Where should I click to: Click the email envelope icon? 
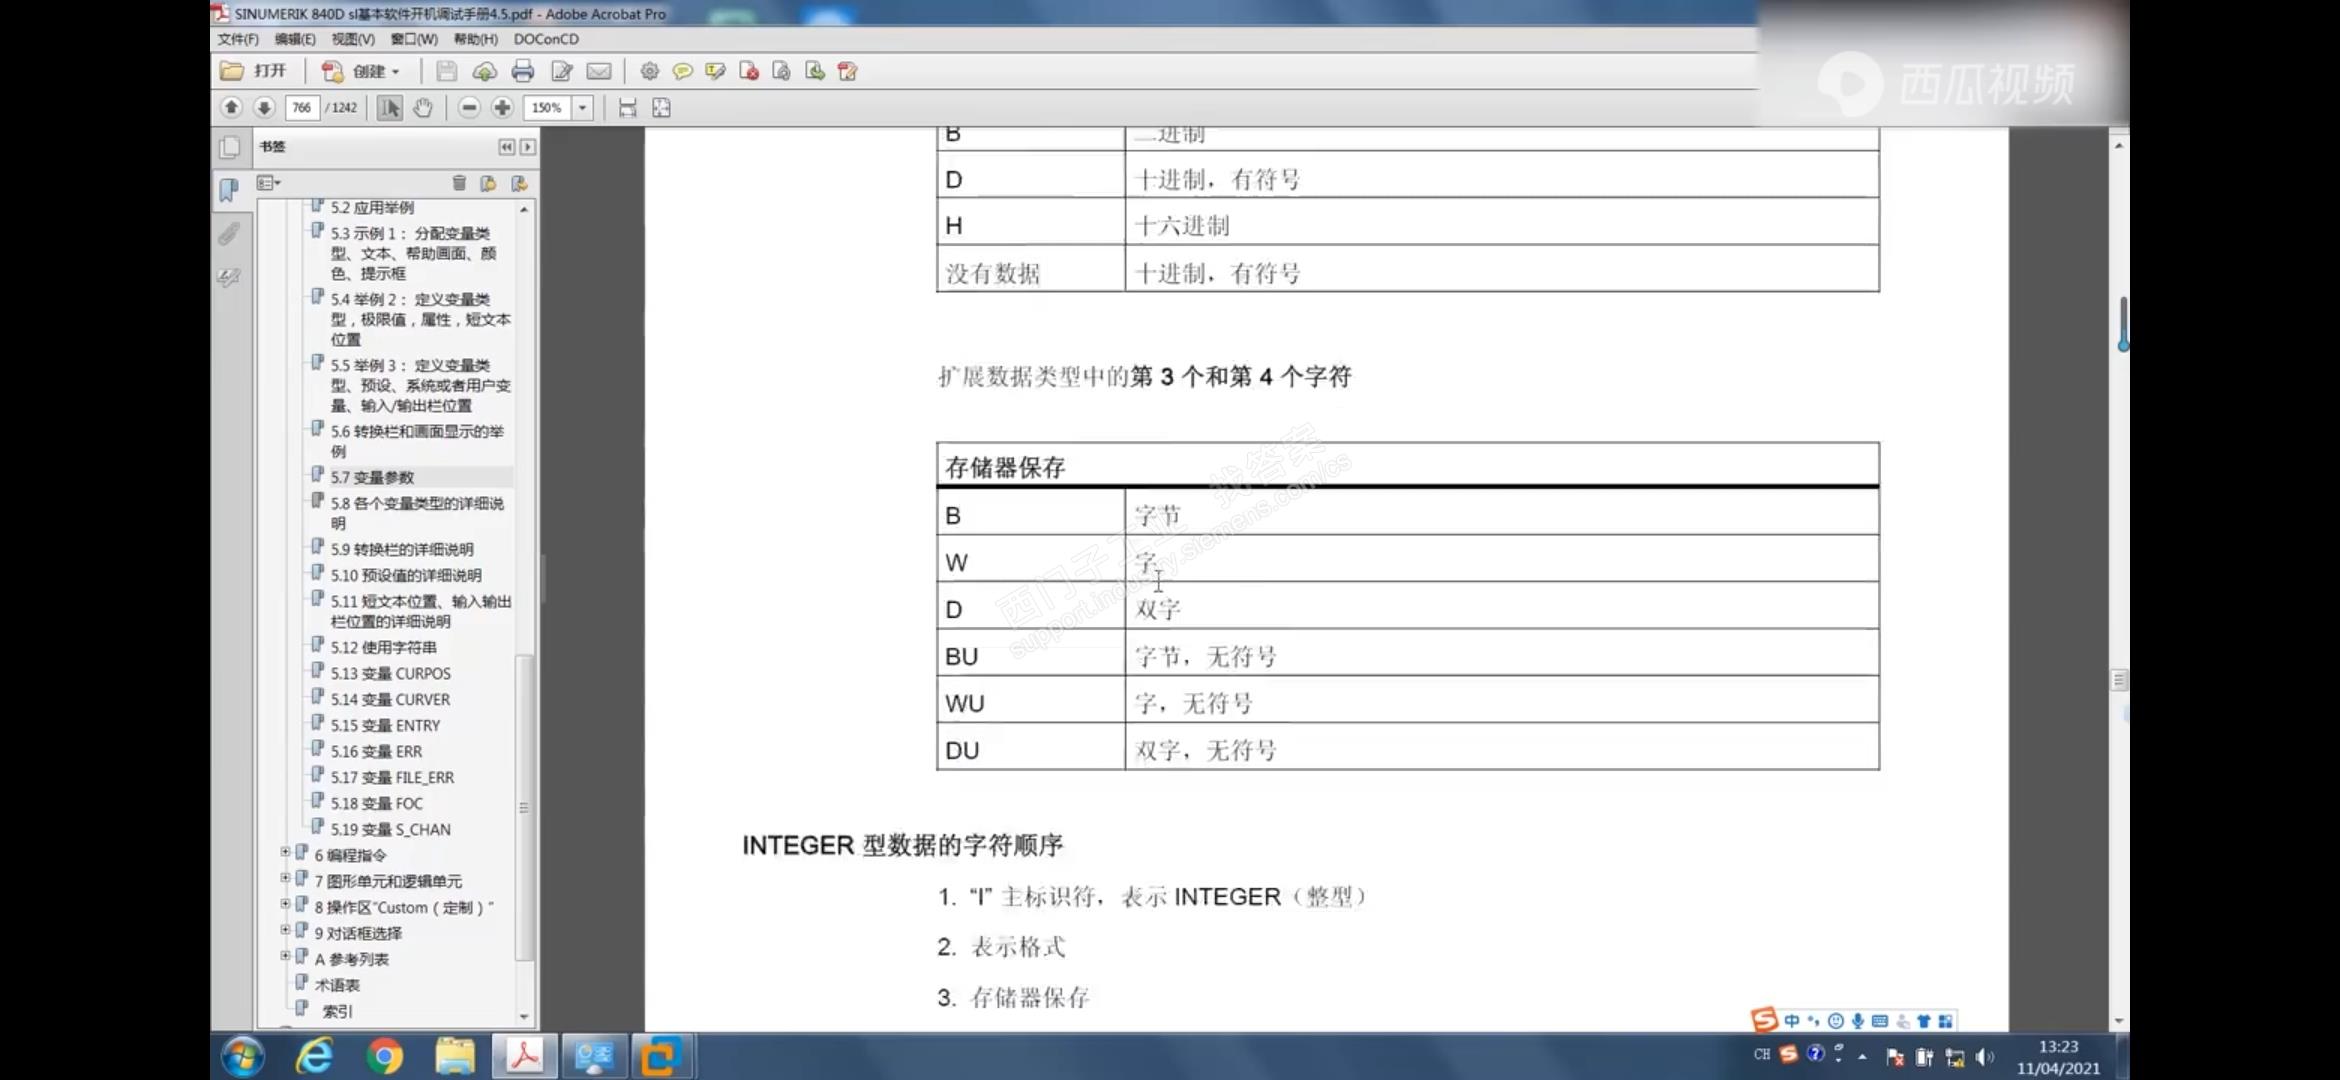(x=598, y=71)
